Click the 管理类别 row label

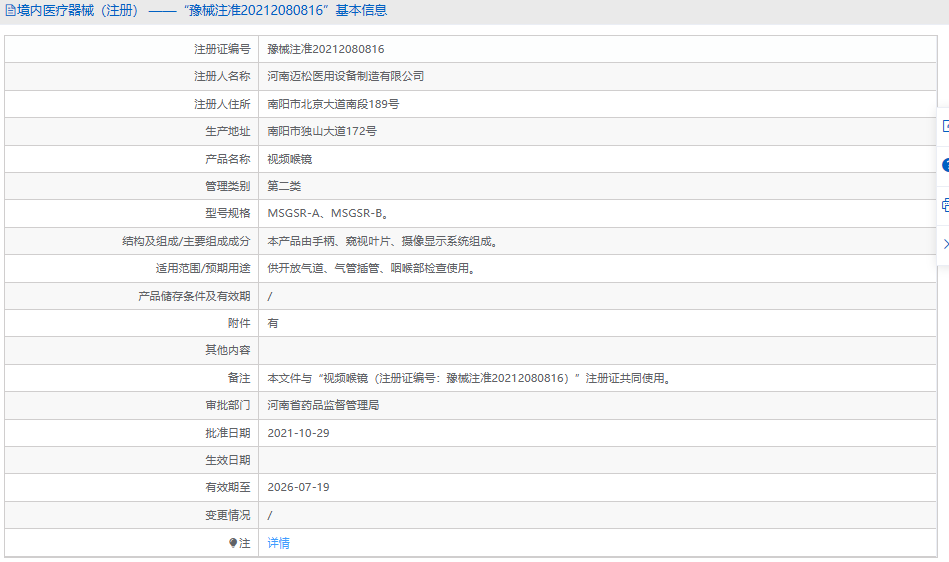pos(228,186)
